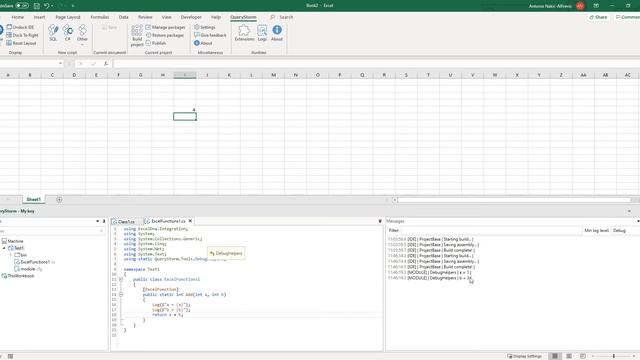Viewport: 640px width, 360px height.
Task: Click the Save quick access icon
Action: (37, 6)
